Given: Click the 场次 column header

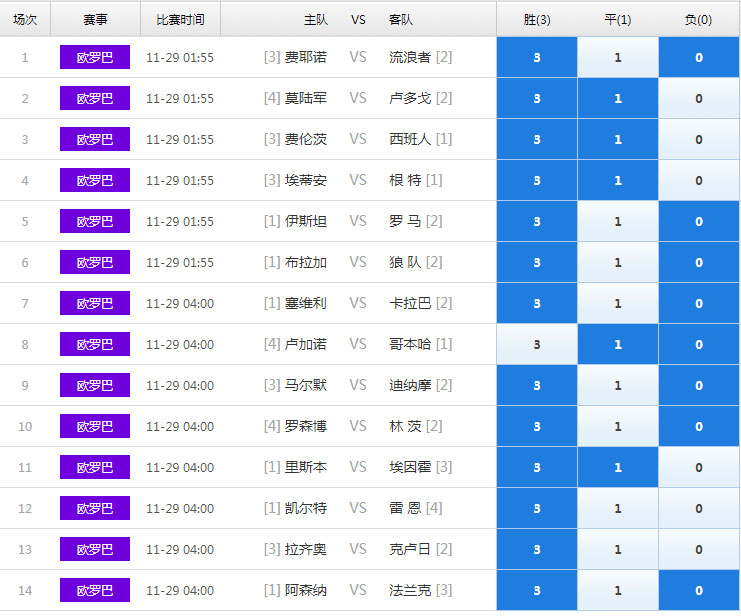Looking at the screenshot, I should click(x=25, y=19).
